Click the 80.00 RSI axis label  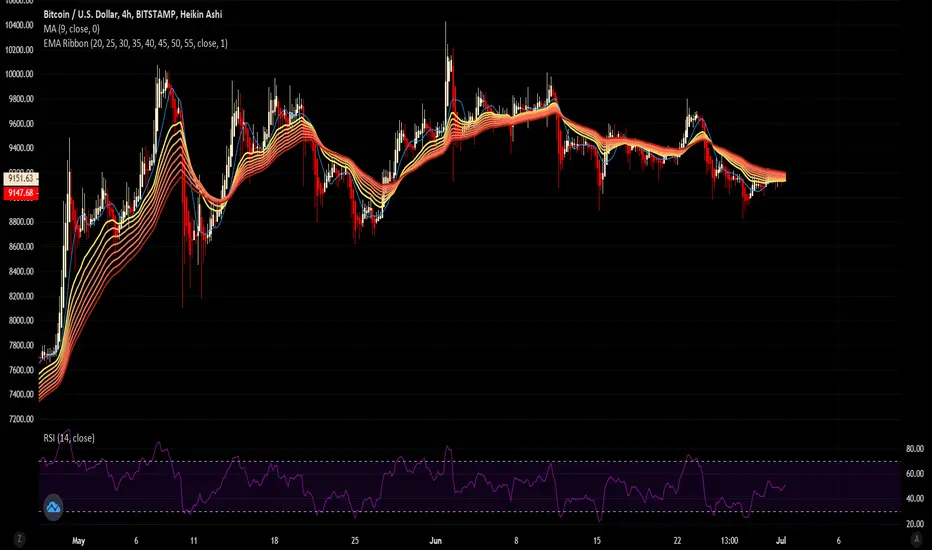(915, 449)
